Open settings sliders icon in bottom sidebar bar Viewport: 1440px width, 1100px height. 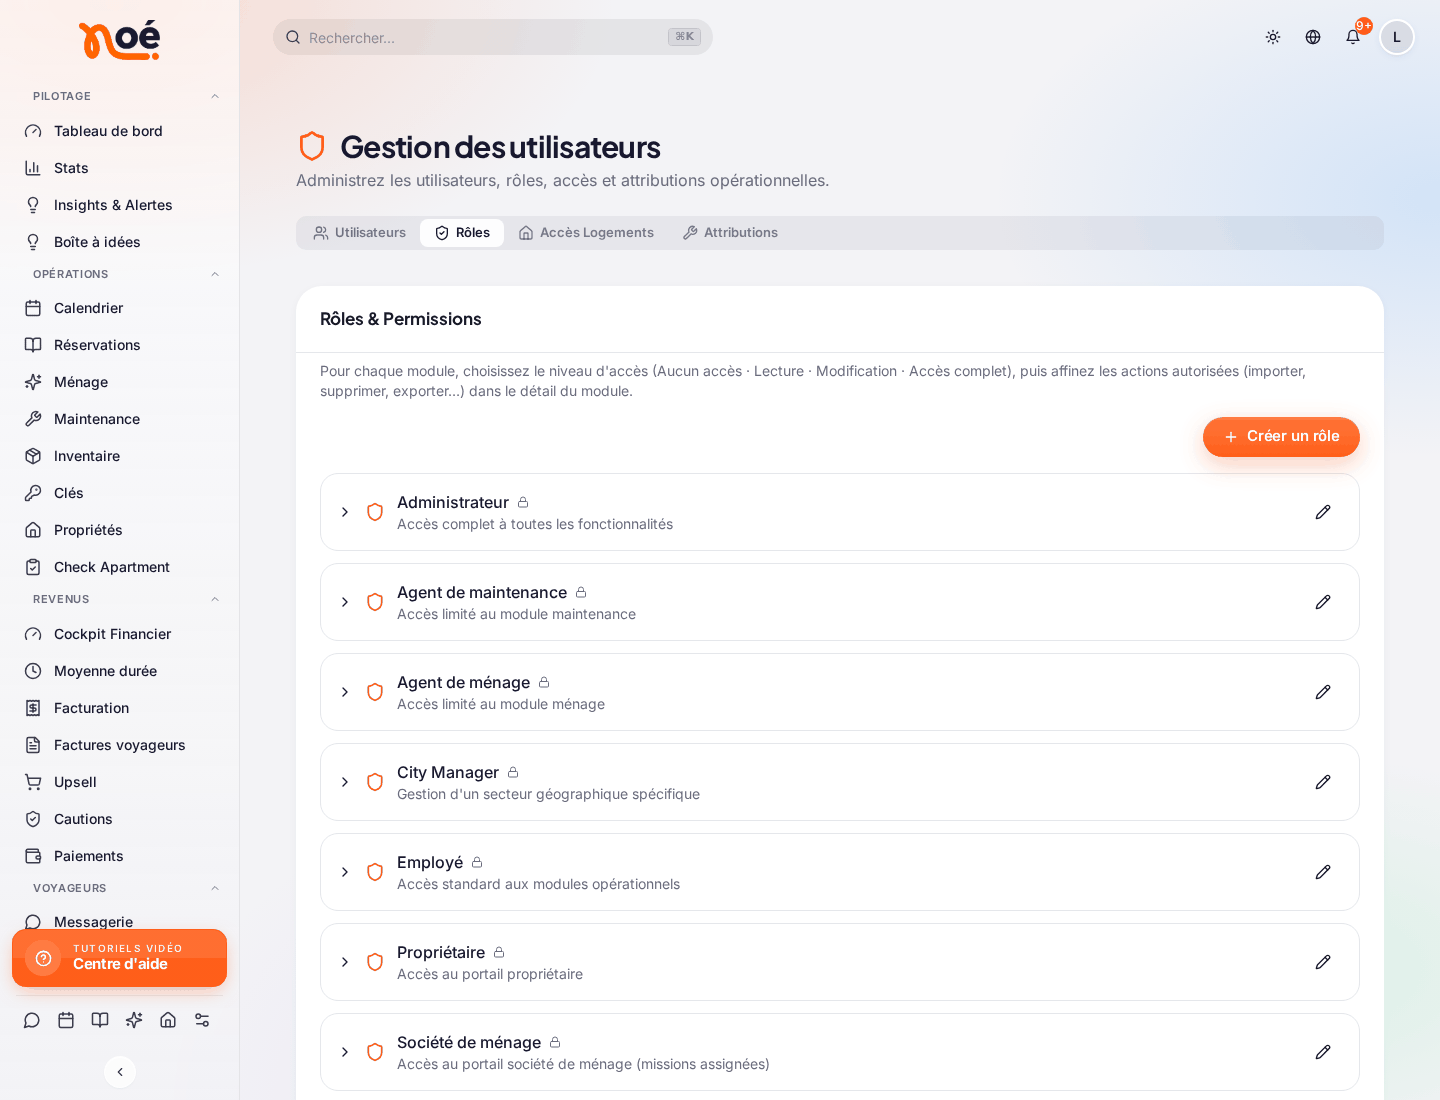click(x=202, y=1020)
